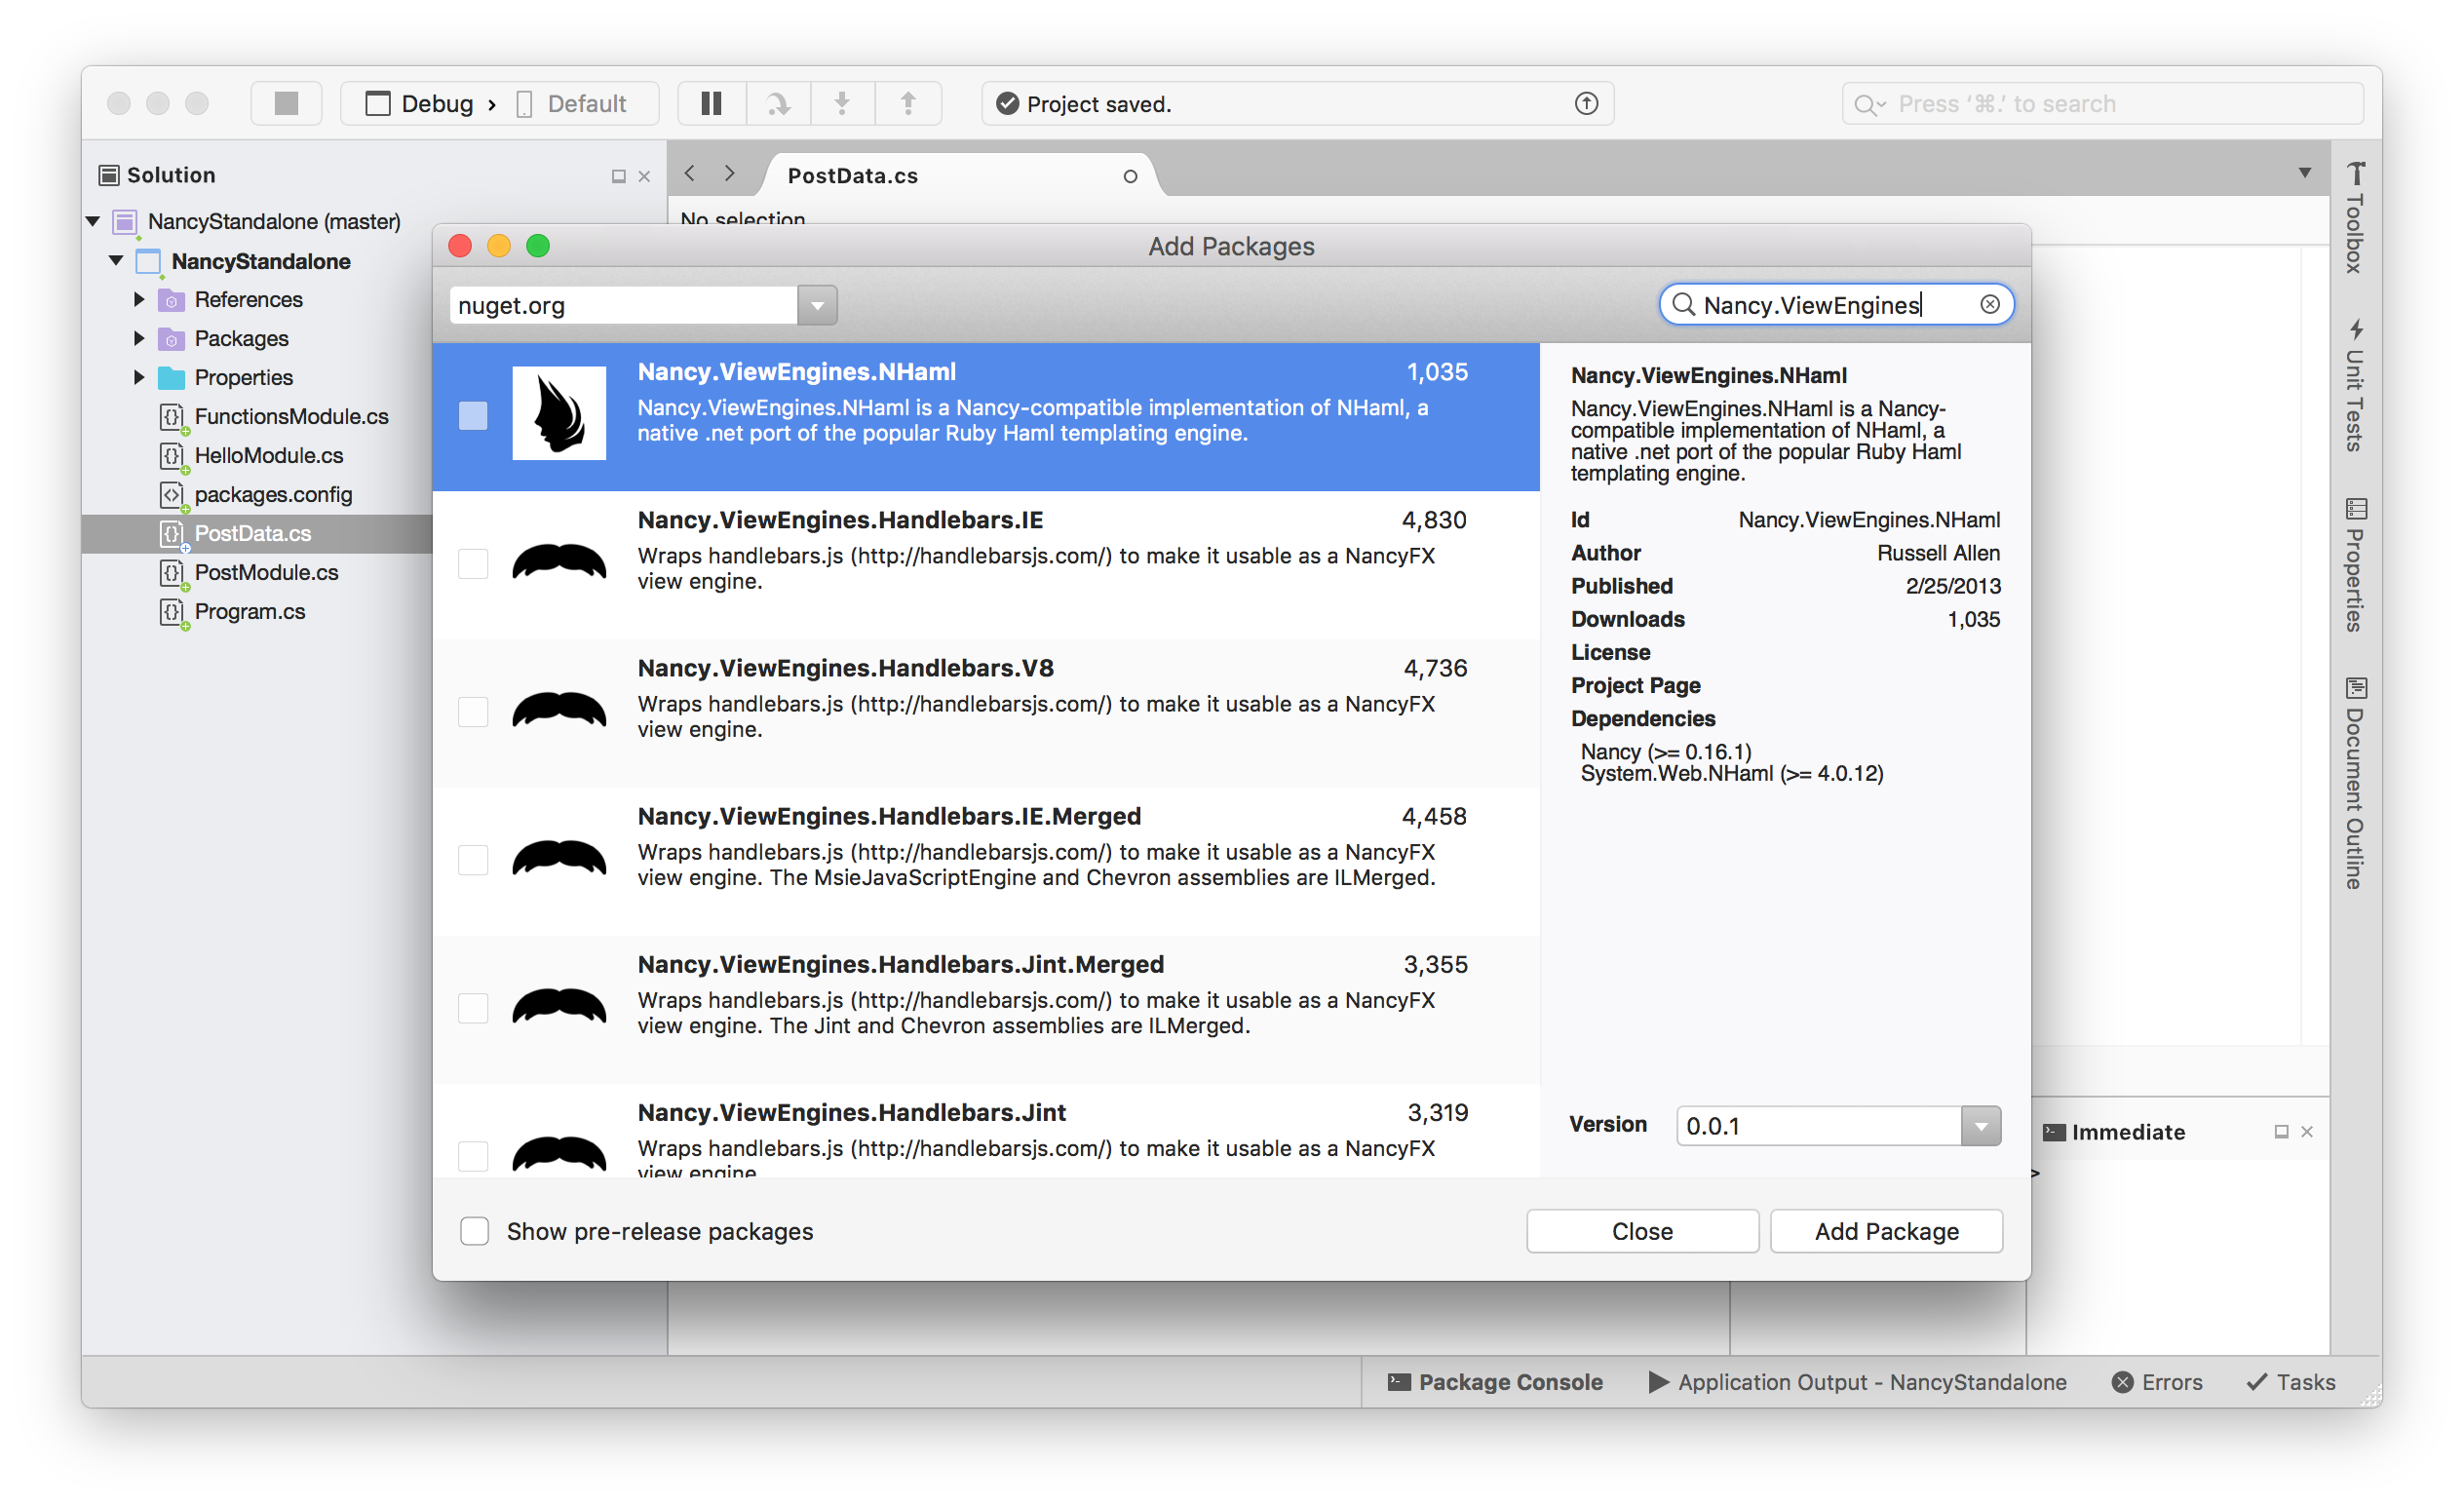Select Nancy.ViewEngines.Handlebars.IE.Merged package row
Viewport: 2464px width, 1505px height.
[985, 860]
